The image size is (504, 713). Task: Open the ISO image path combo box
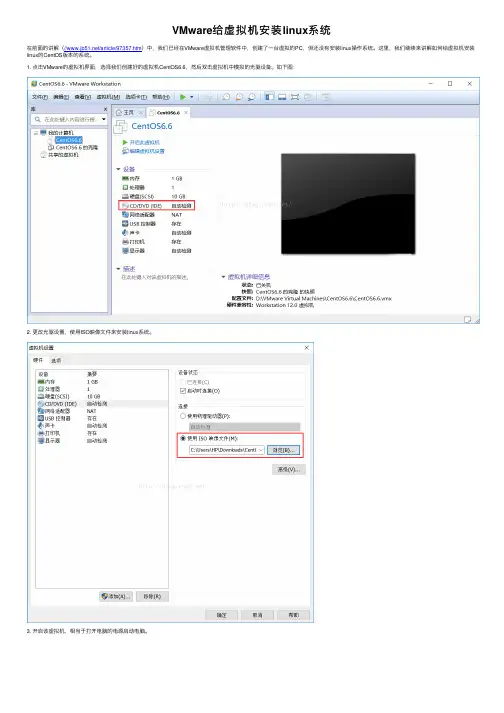click(x=227, y=450)
